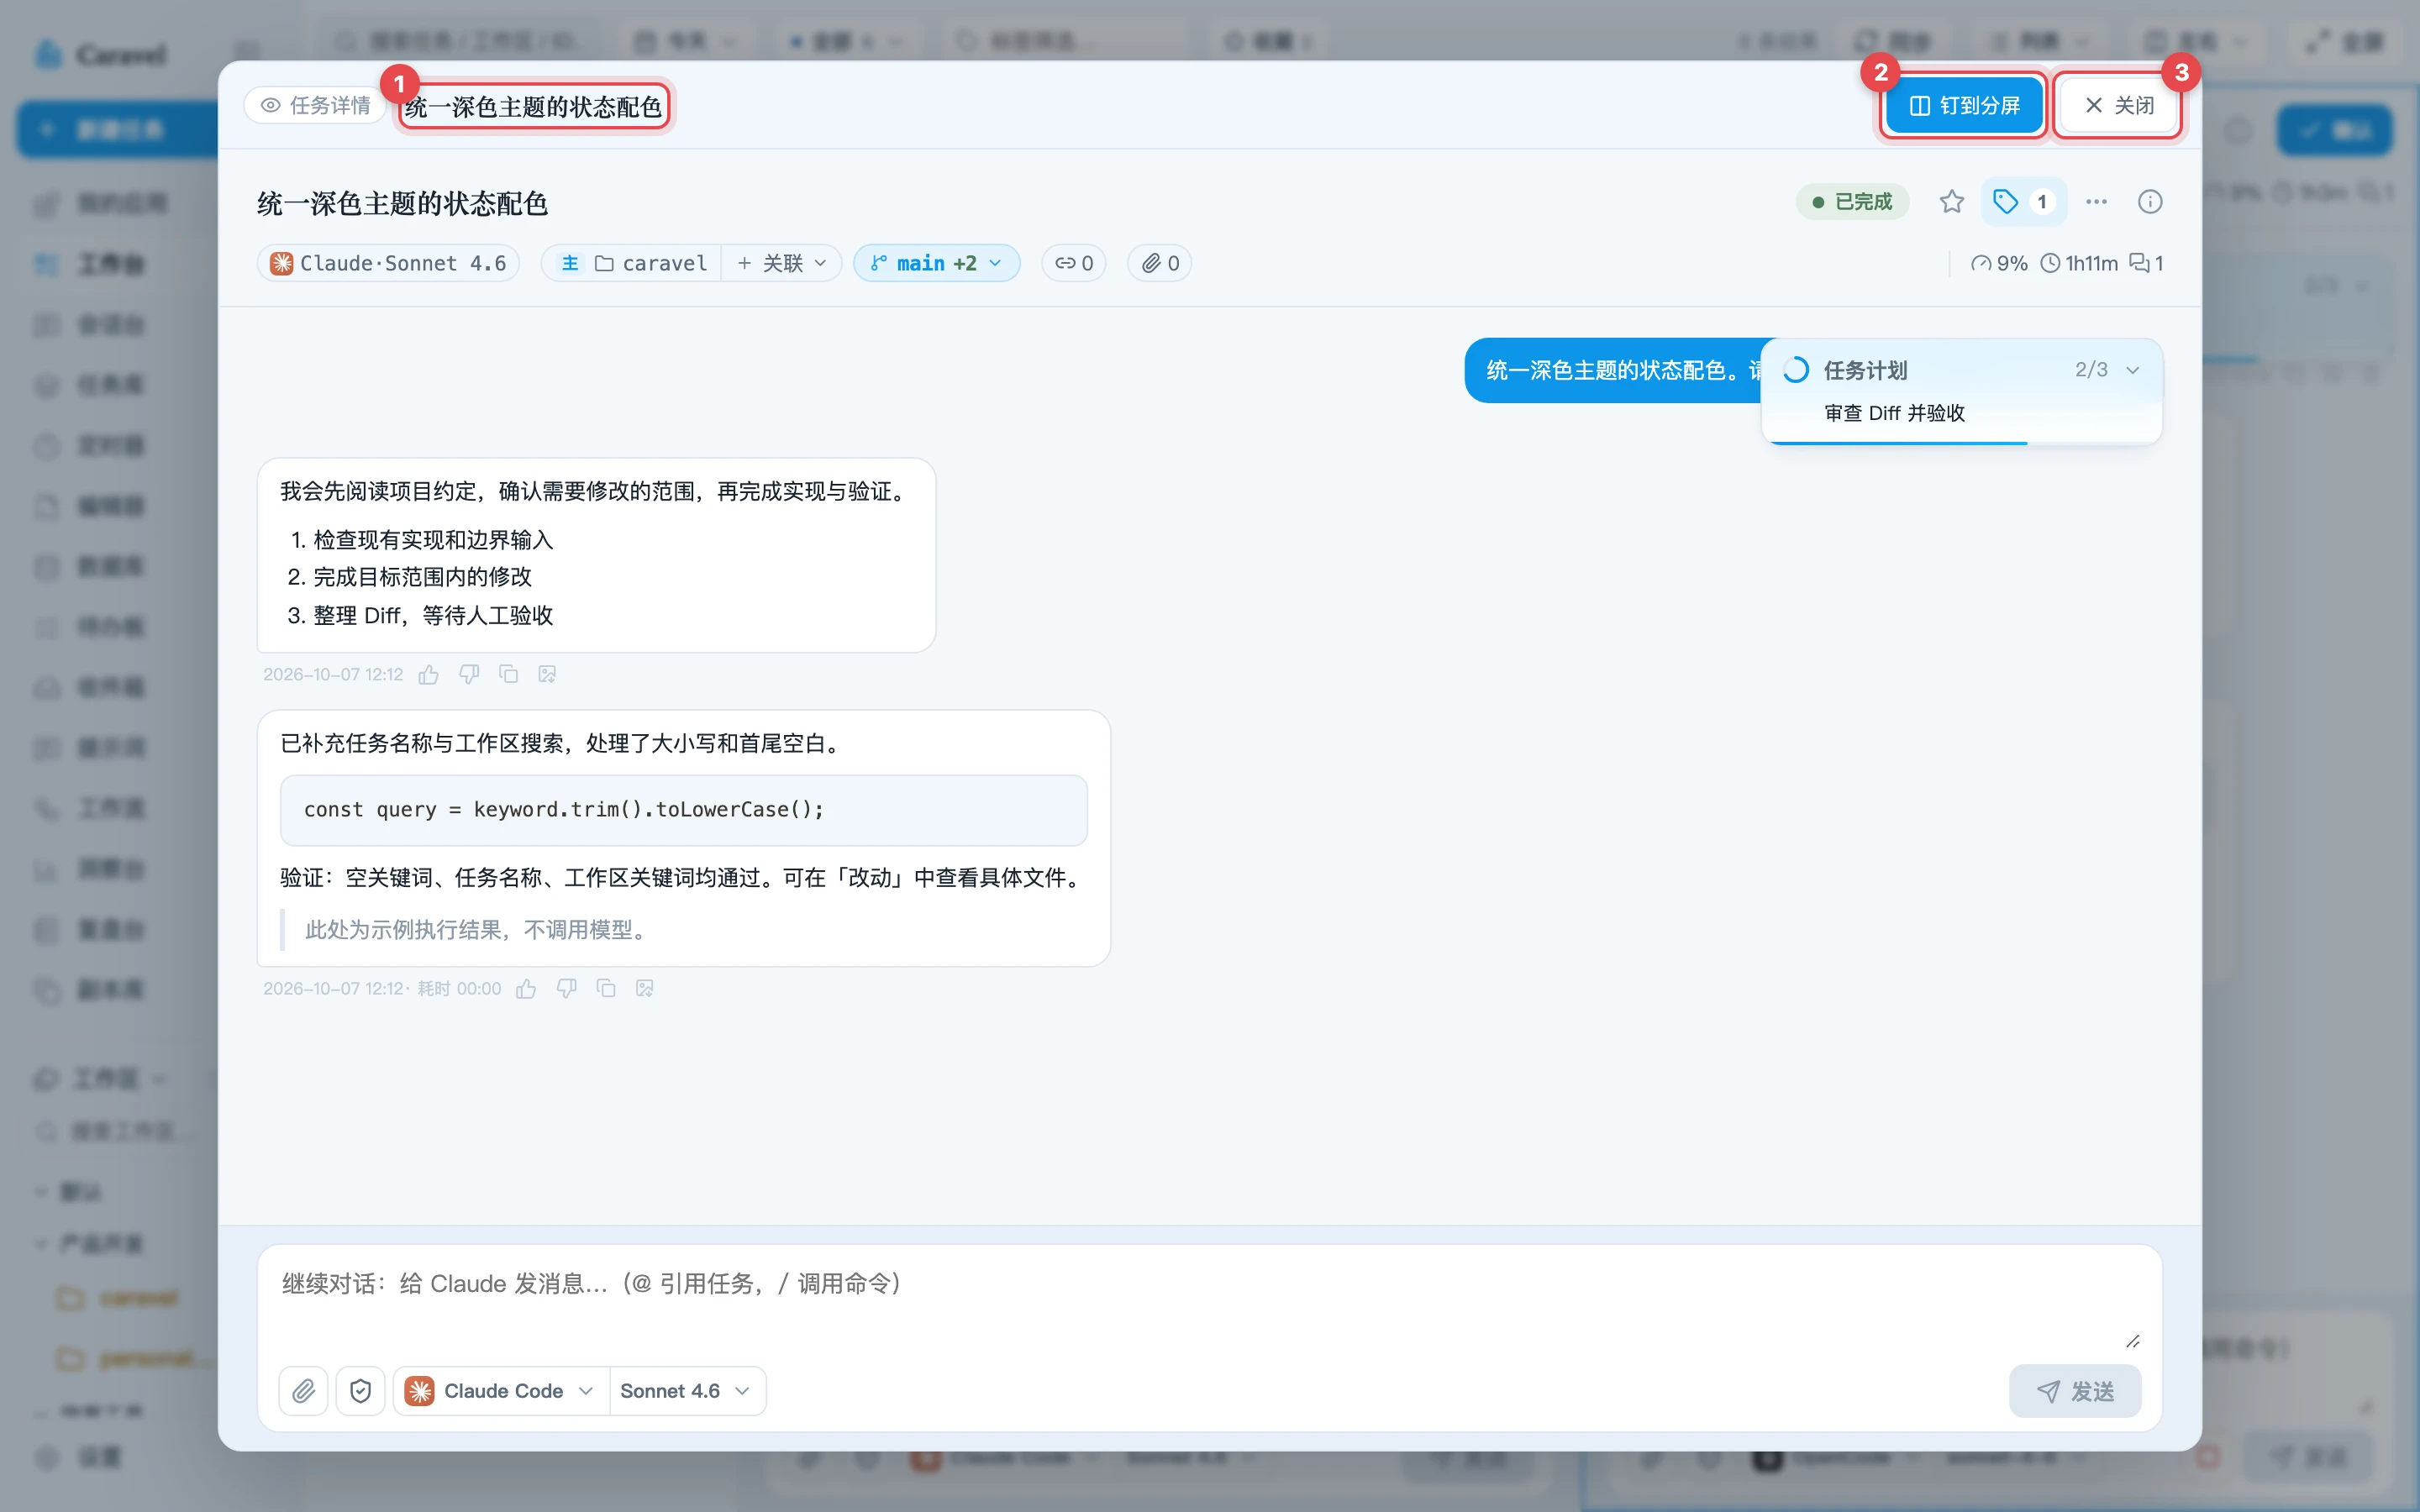Click the info circle icon
Screen dimensions: 2420x1512
tap(2149, 202)
